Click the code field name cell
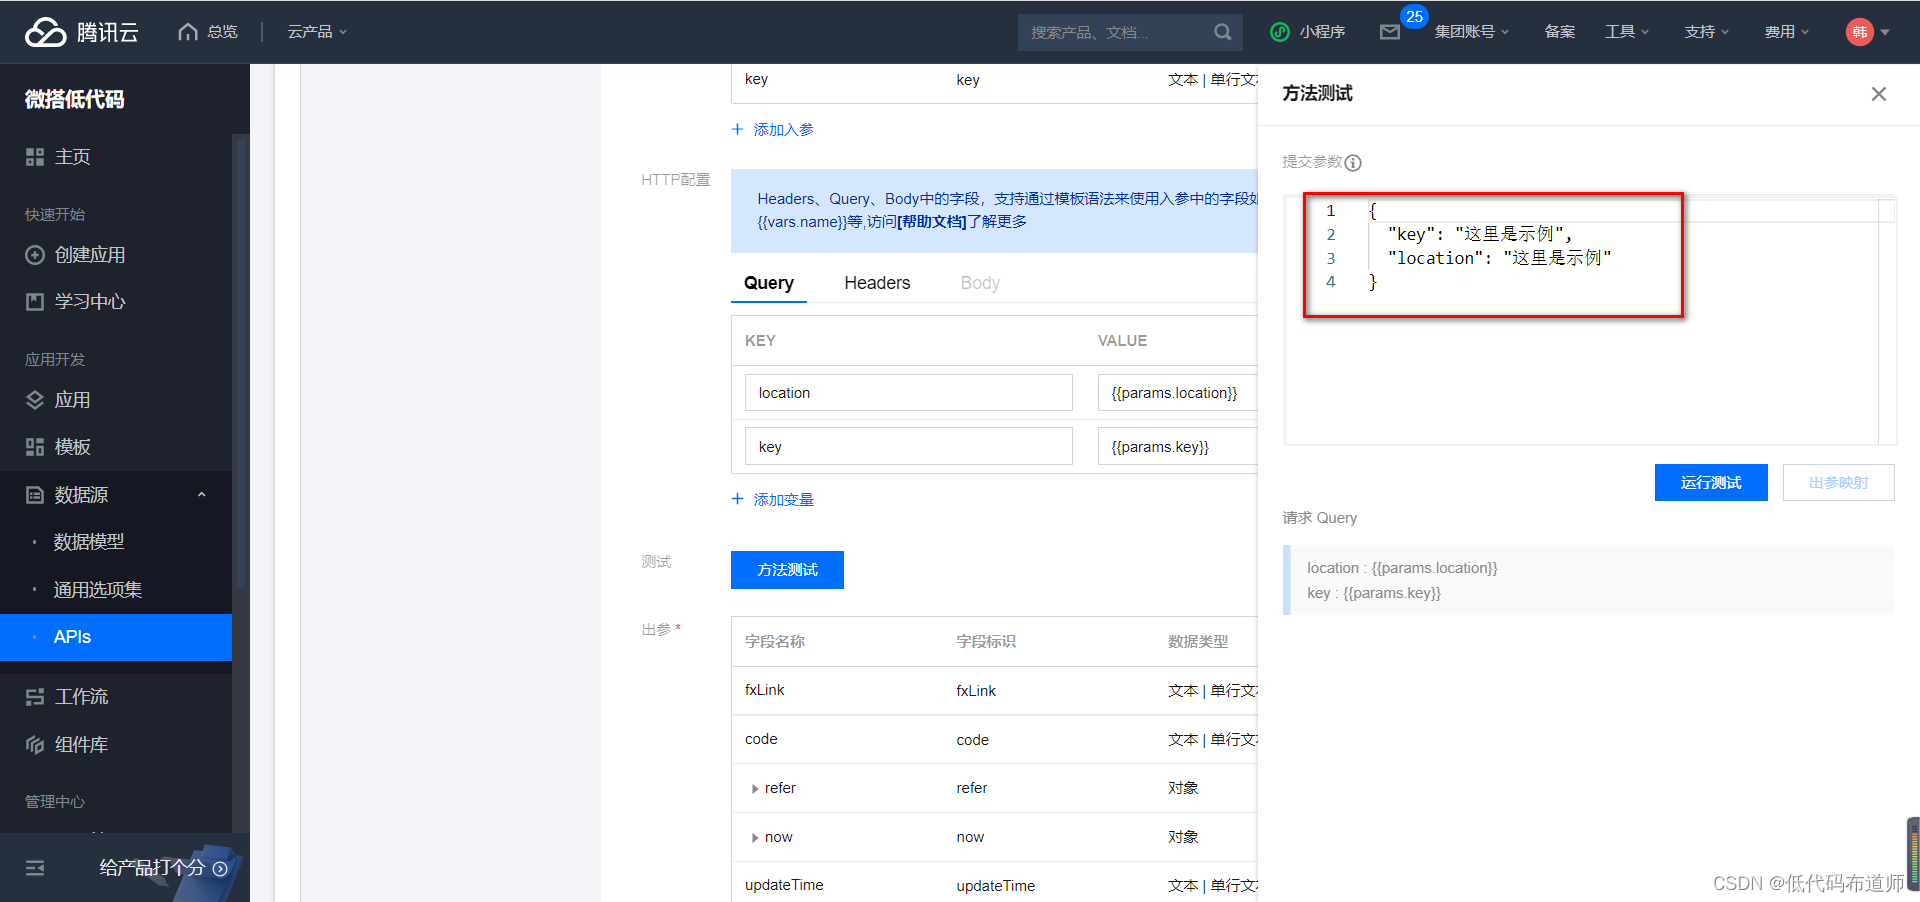The width and height of the screenshot is (1920, 902). tap(761, 739)
